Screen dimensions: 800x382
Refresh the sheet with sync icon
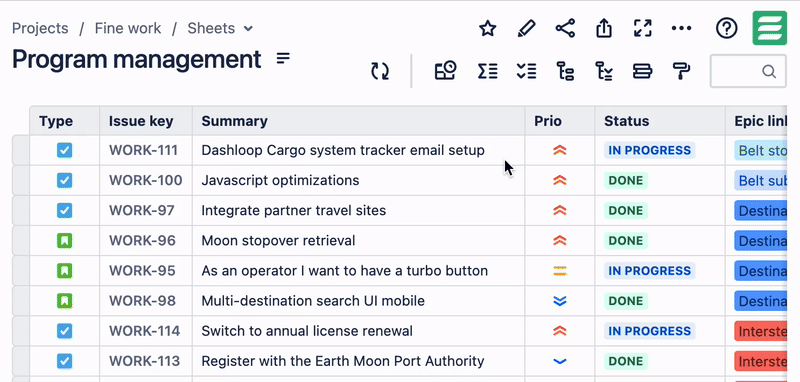tap(380, 71)
